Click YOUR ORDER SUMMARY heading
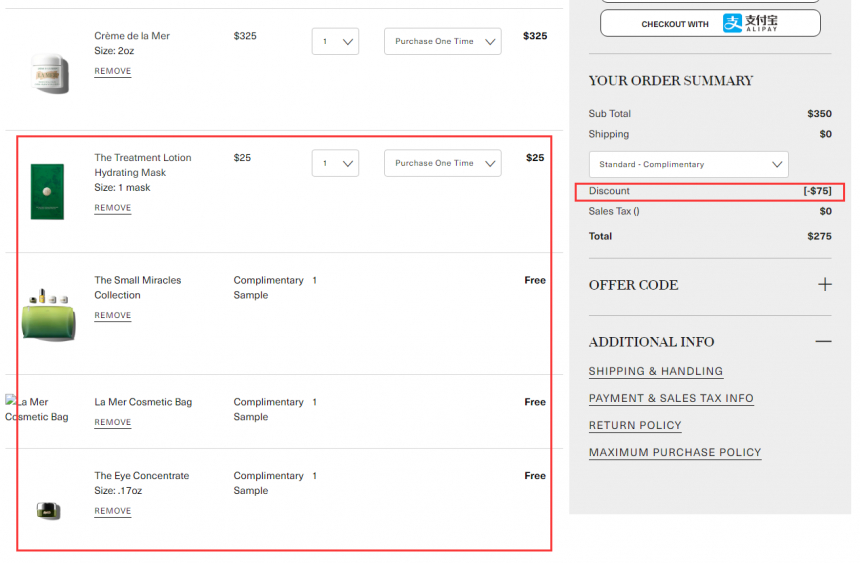860x563 pixels. coord(671,81)
